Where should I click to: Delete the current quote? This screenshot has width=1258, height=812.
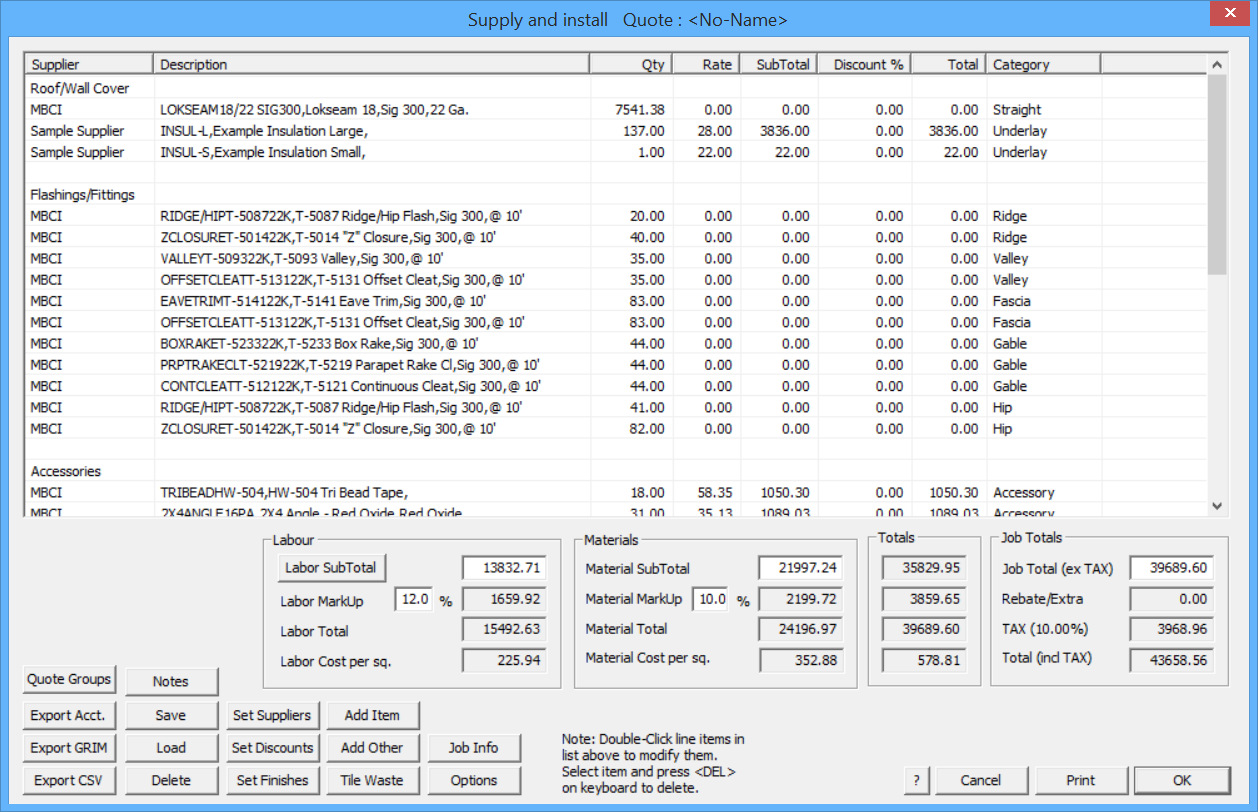(x=171, y=780)
